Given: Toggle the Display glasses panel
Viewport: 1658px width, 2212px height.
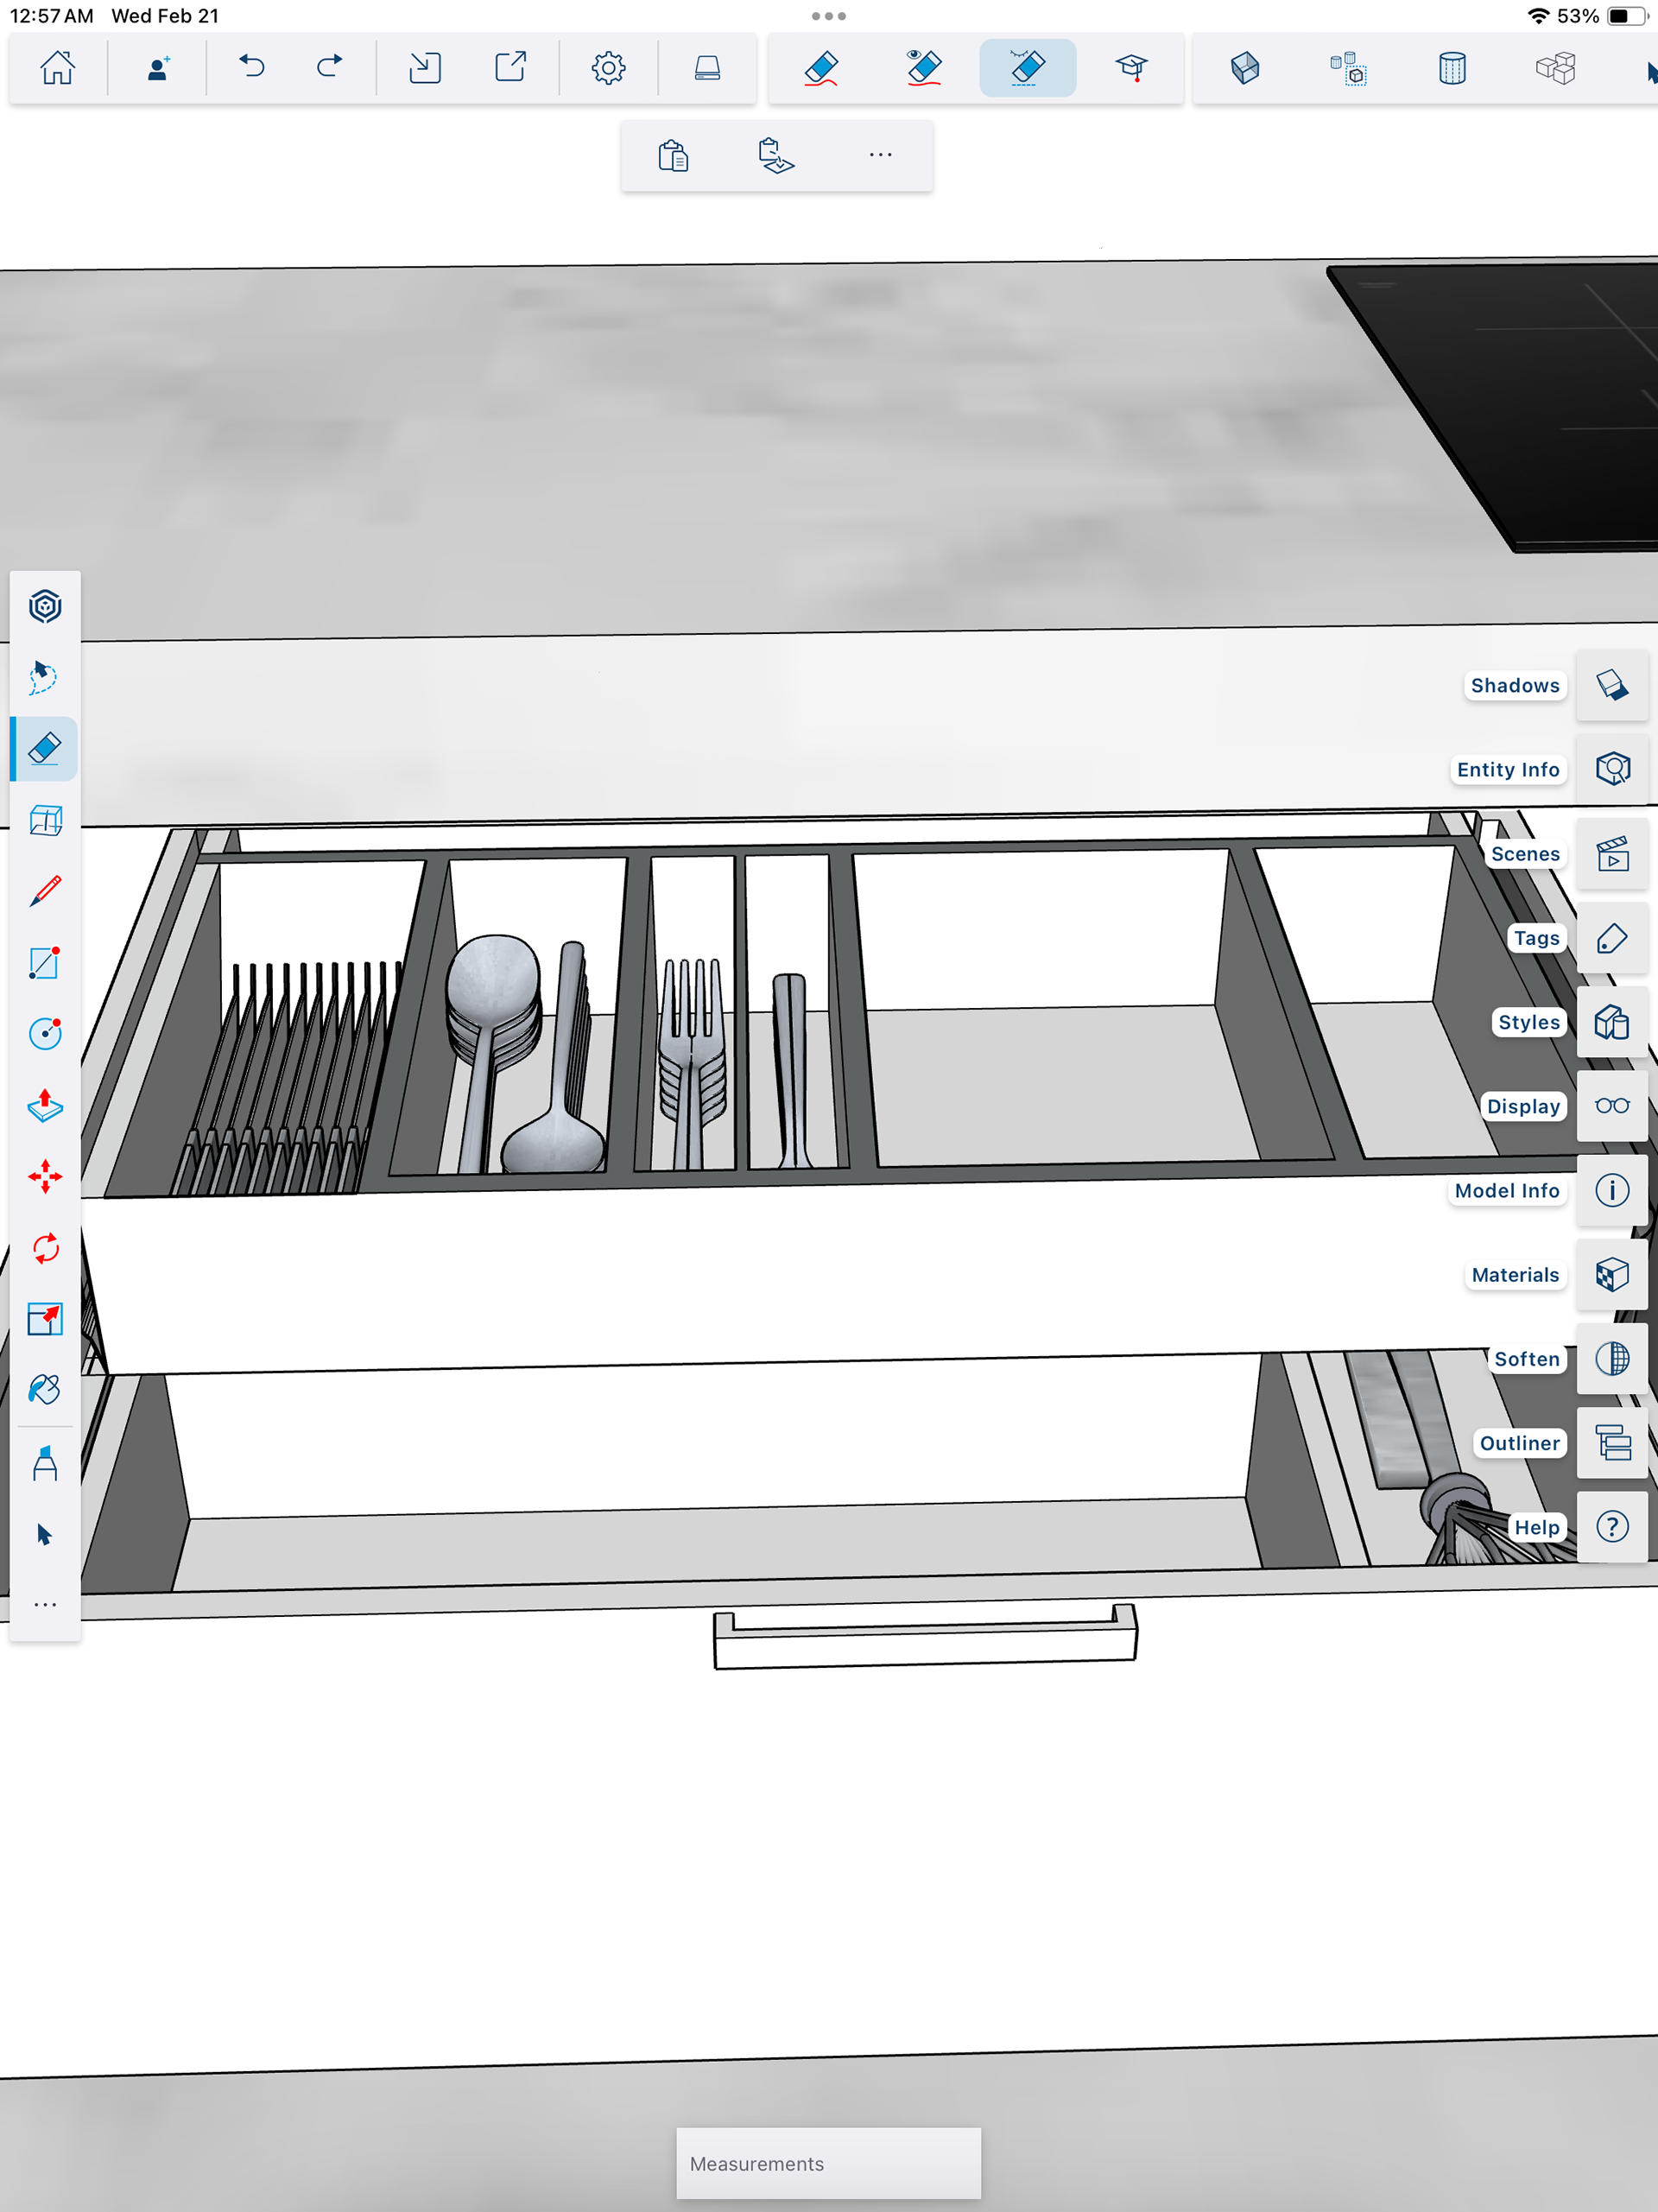Looking at the screenshot, I should tap(1611, 1106).
